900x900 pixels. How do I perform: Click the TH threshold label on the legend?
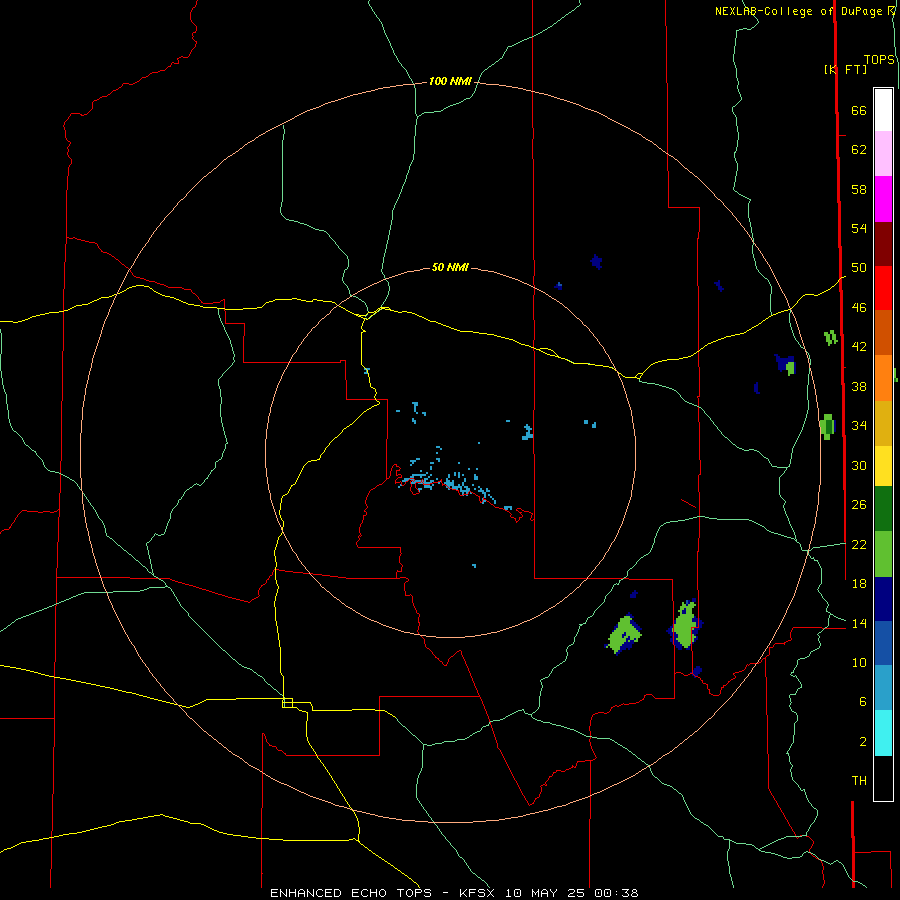(x=859, y=781)
